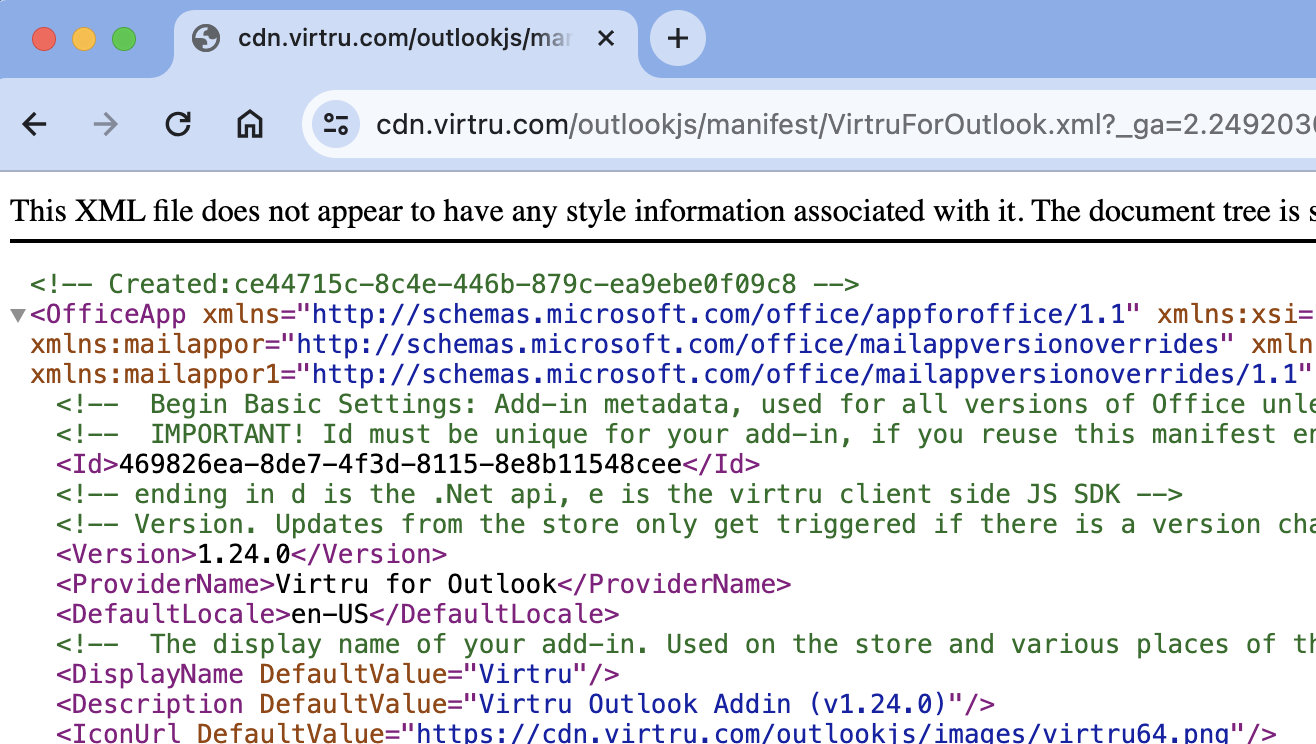1316x744 pixels.
Task: Click the back navigation arrow
Action: pos(34,124)
